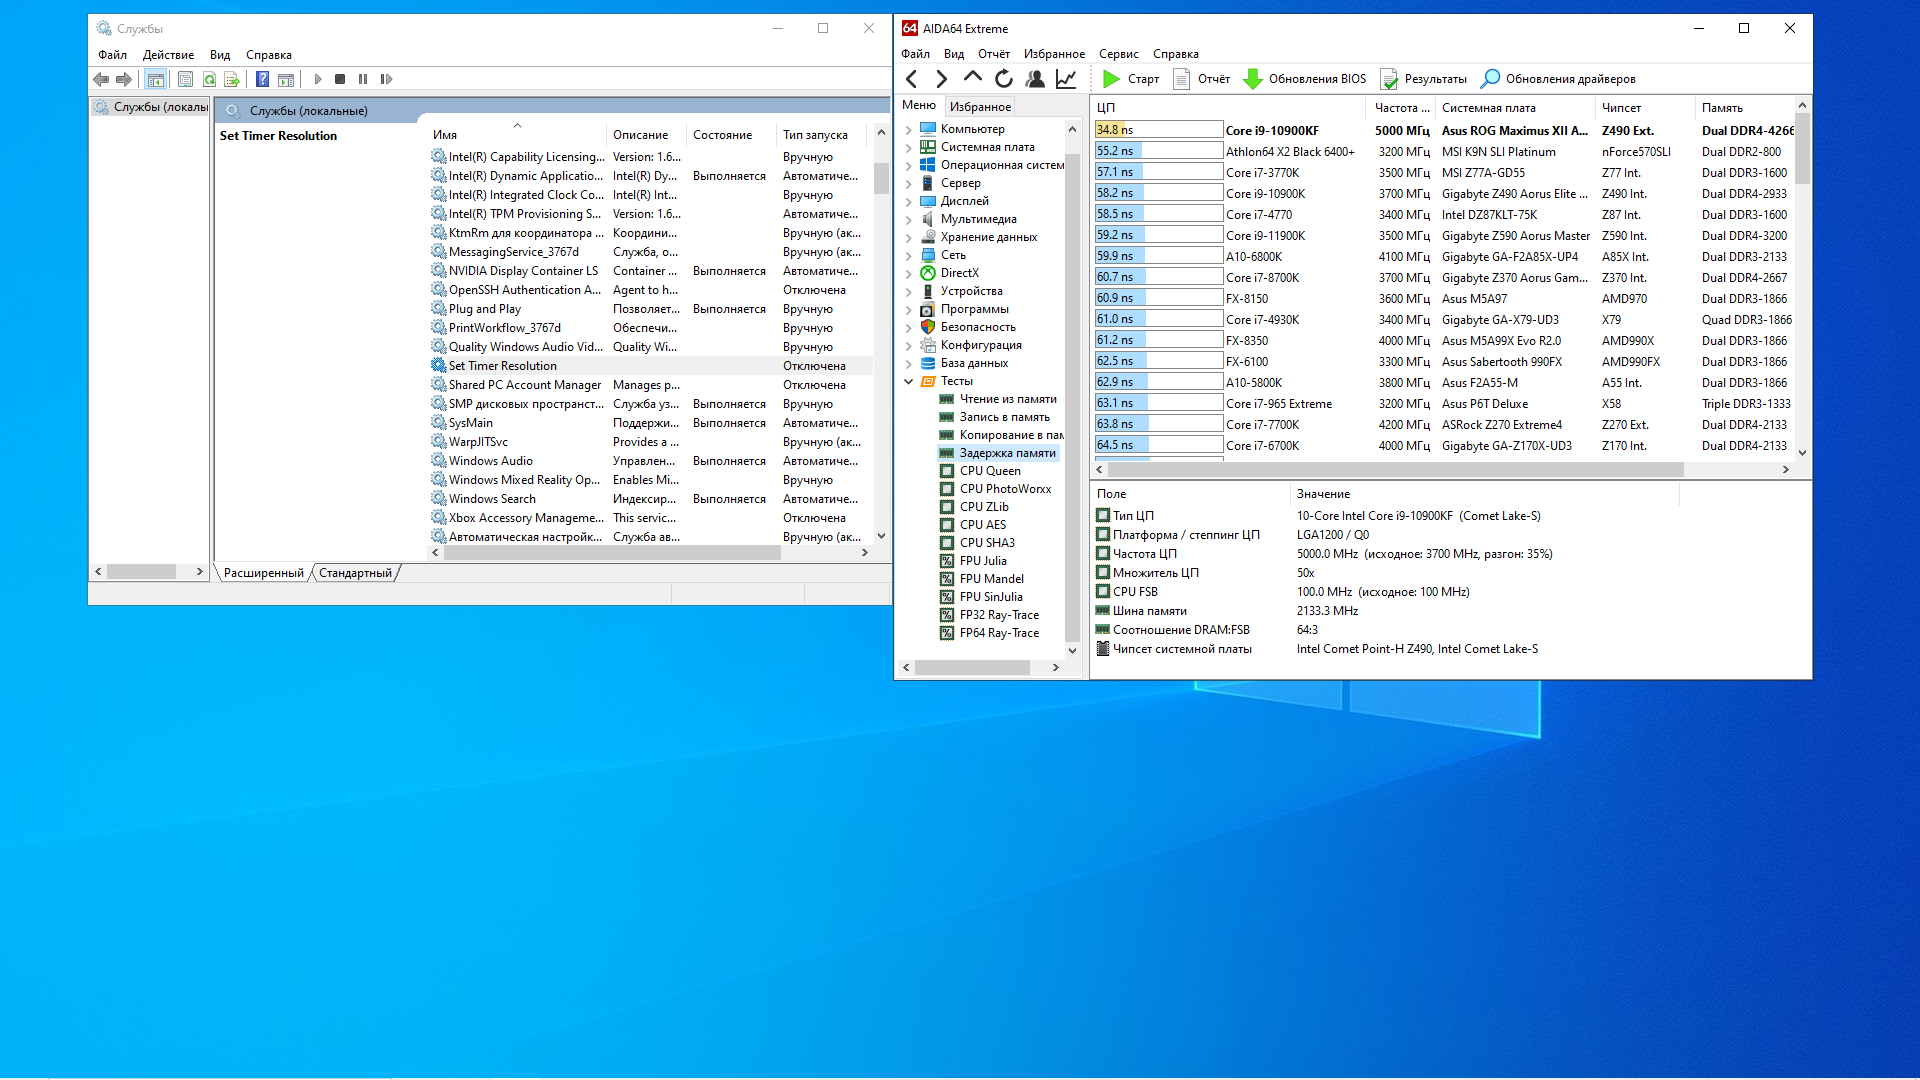Expand the Безопасность tree node
This screenshot has width=1920, height=1080.
click(908, 327)
